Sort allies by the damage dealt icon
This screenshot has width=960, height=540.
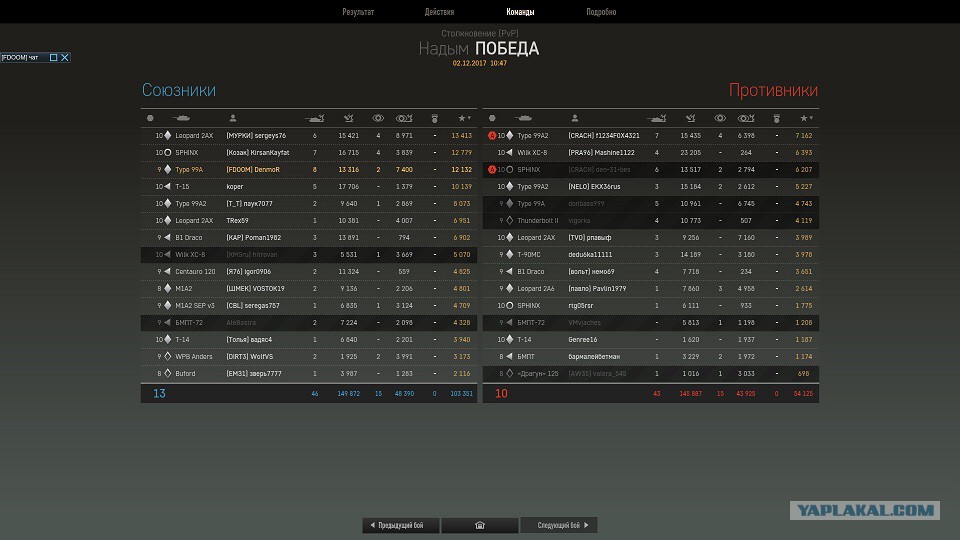tap(348, 118)
